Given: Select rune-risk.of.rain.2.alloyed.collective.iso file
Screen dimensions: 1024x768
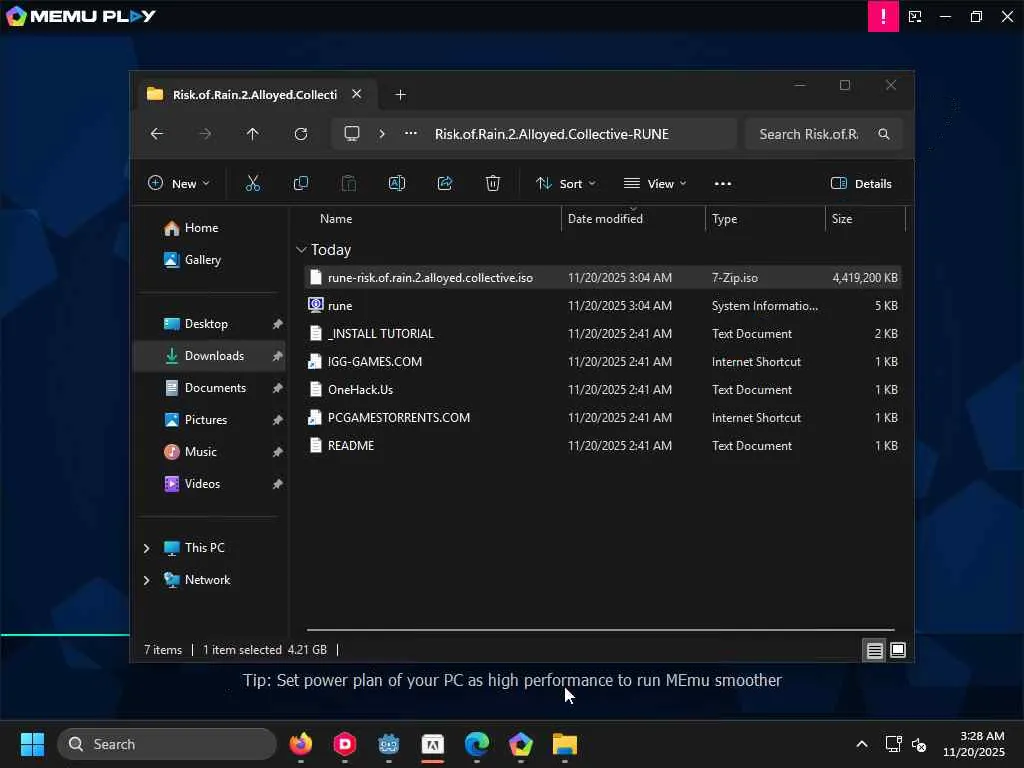Looking at the screenshot, I should click(x=602, y=278).
